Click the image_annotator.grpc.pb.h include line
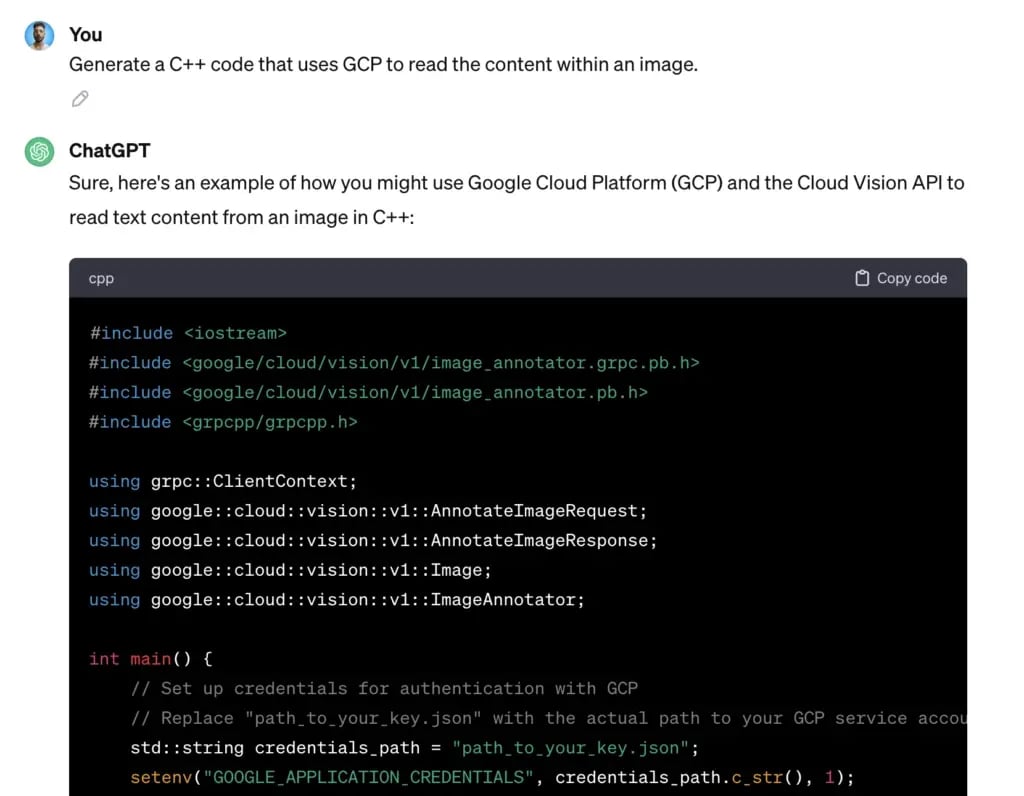The height and width of the screenshot is (796, 1024). 394,363
